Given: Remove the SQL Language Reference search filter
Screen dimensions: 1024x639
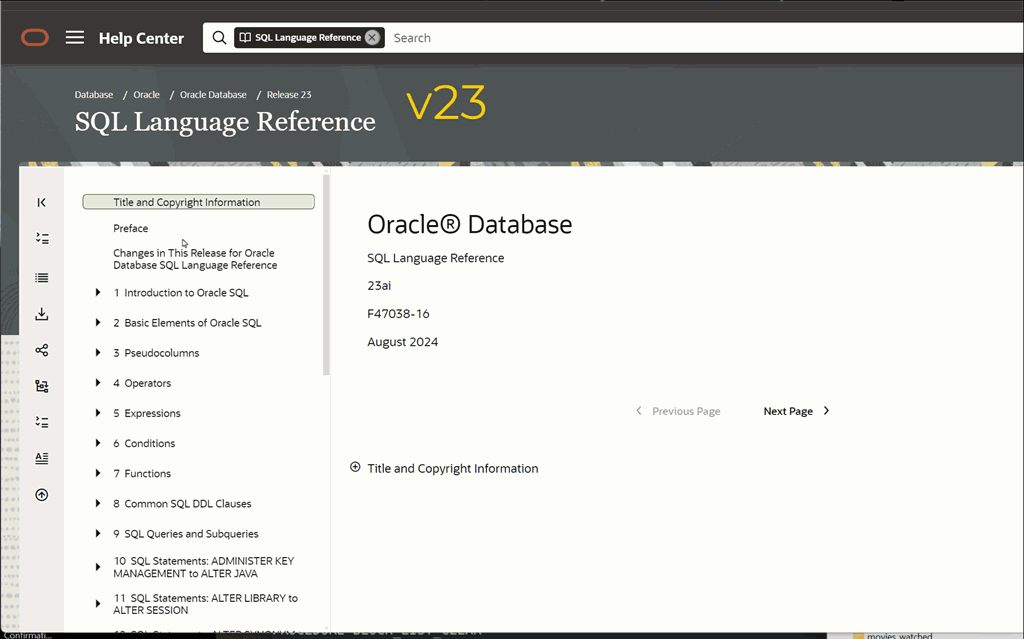Looking at the screenshot, I should point(372,37).
